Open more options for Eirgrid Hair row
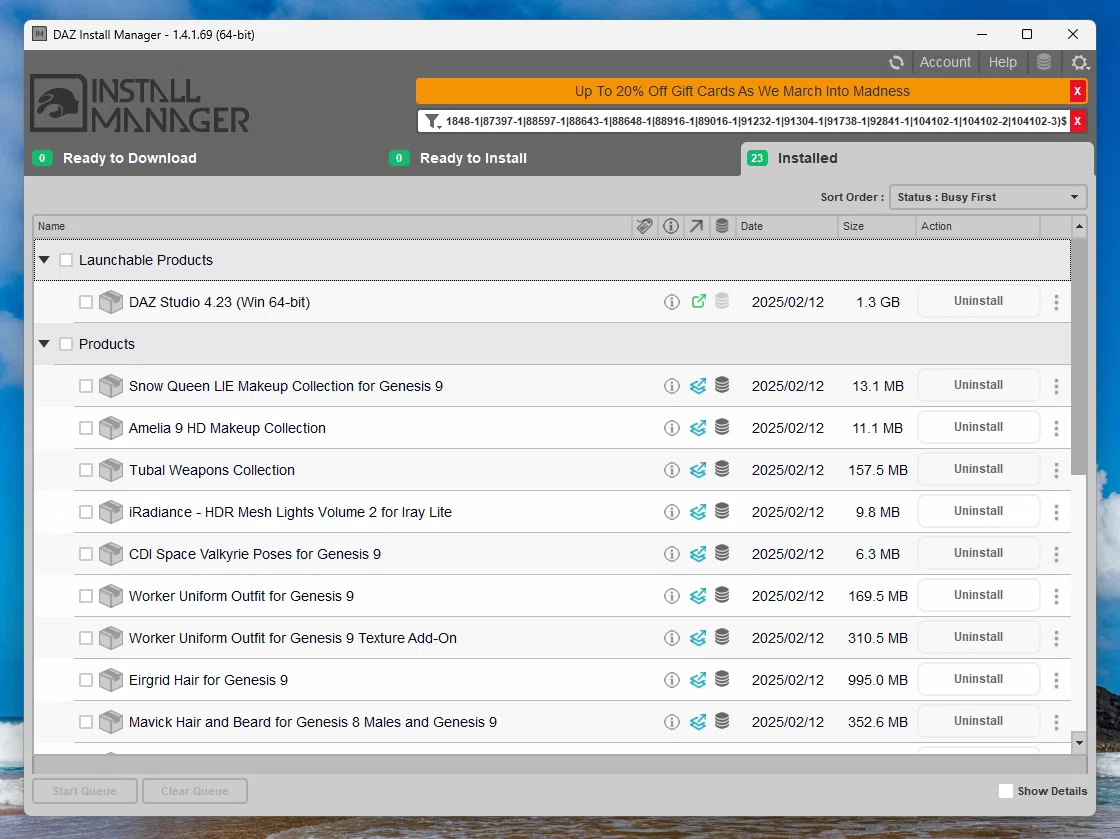 tap(1056, 680)
